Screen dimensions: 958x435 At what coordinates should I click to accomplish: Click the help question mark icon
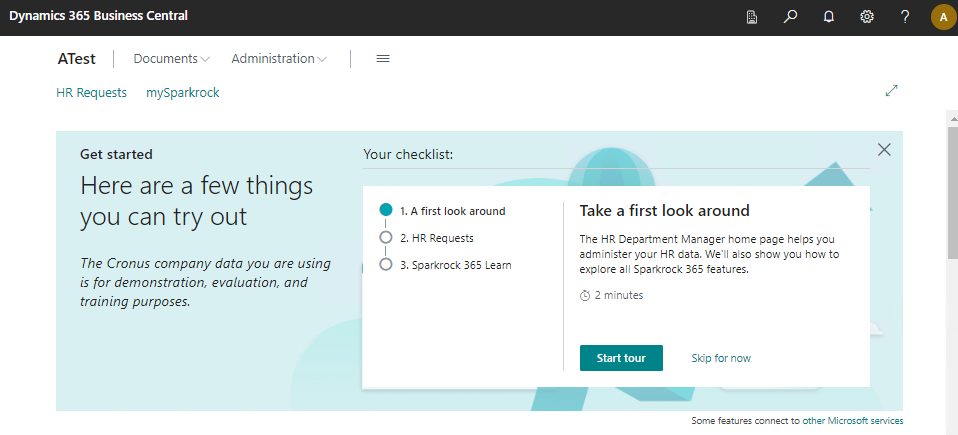(x=905, y=17)
